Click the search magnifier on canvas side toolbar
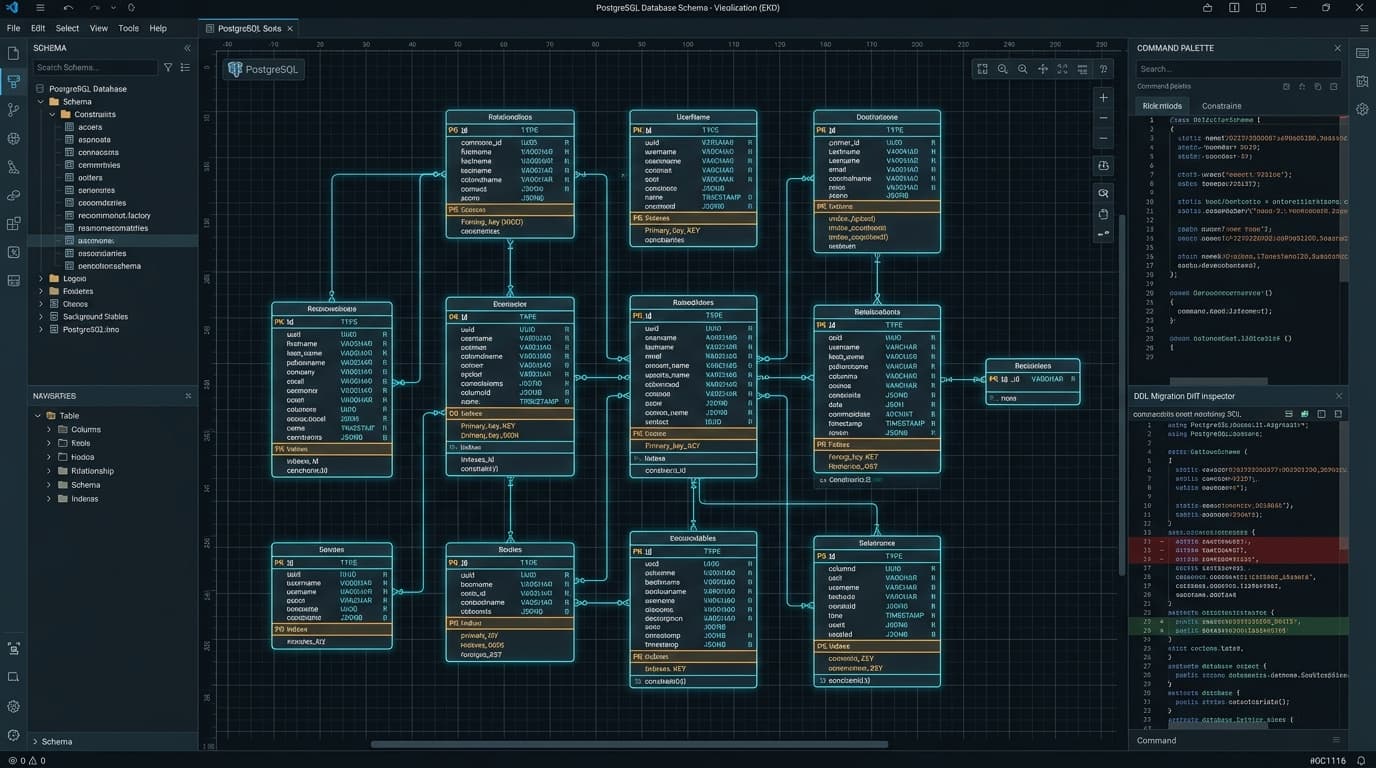The height and width of the screenshot is (768, 1376). pyautogui.click(x=1103, y=193)
